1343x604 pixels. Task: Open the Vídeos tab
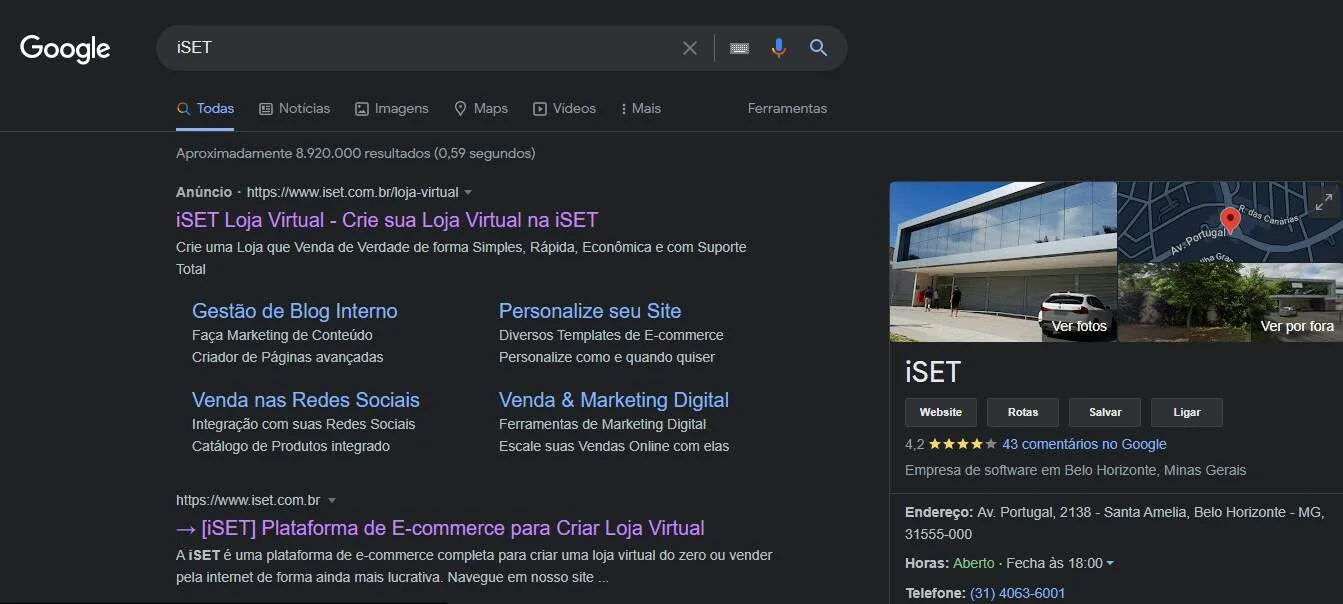tap(564, 108)
